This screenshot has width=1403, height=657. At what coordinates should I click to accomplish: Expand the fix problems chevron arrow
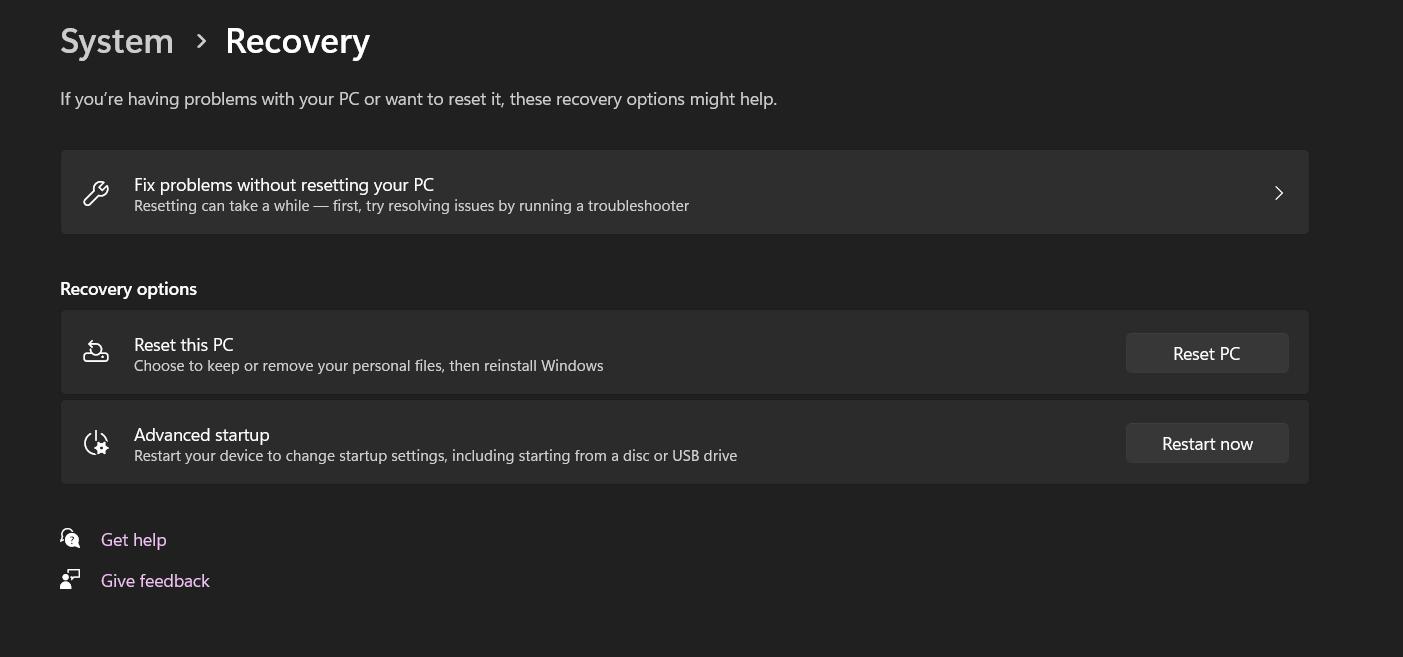pyautogui.click(x=1278, y=192)
